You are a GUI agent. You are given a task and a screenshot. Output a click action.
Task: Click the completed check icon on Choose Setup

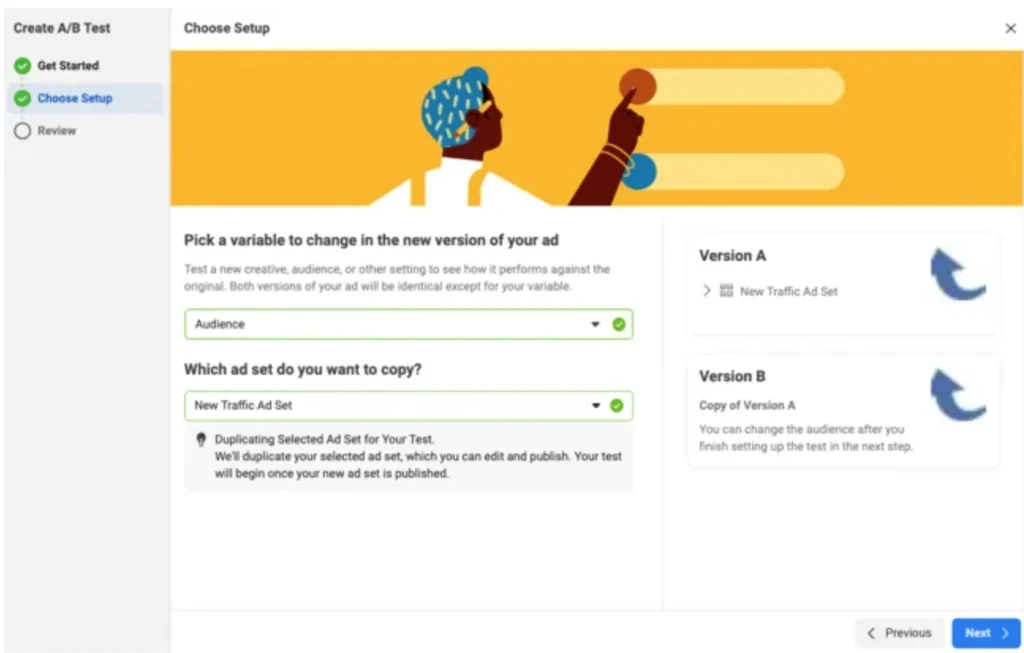(x=24, y=98)
